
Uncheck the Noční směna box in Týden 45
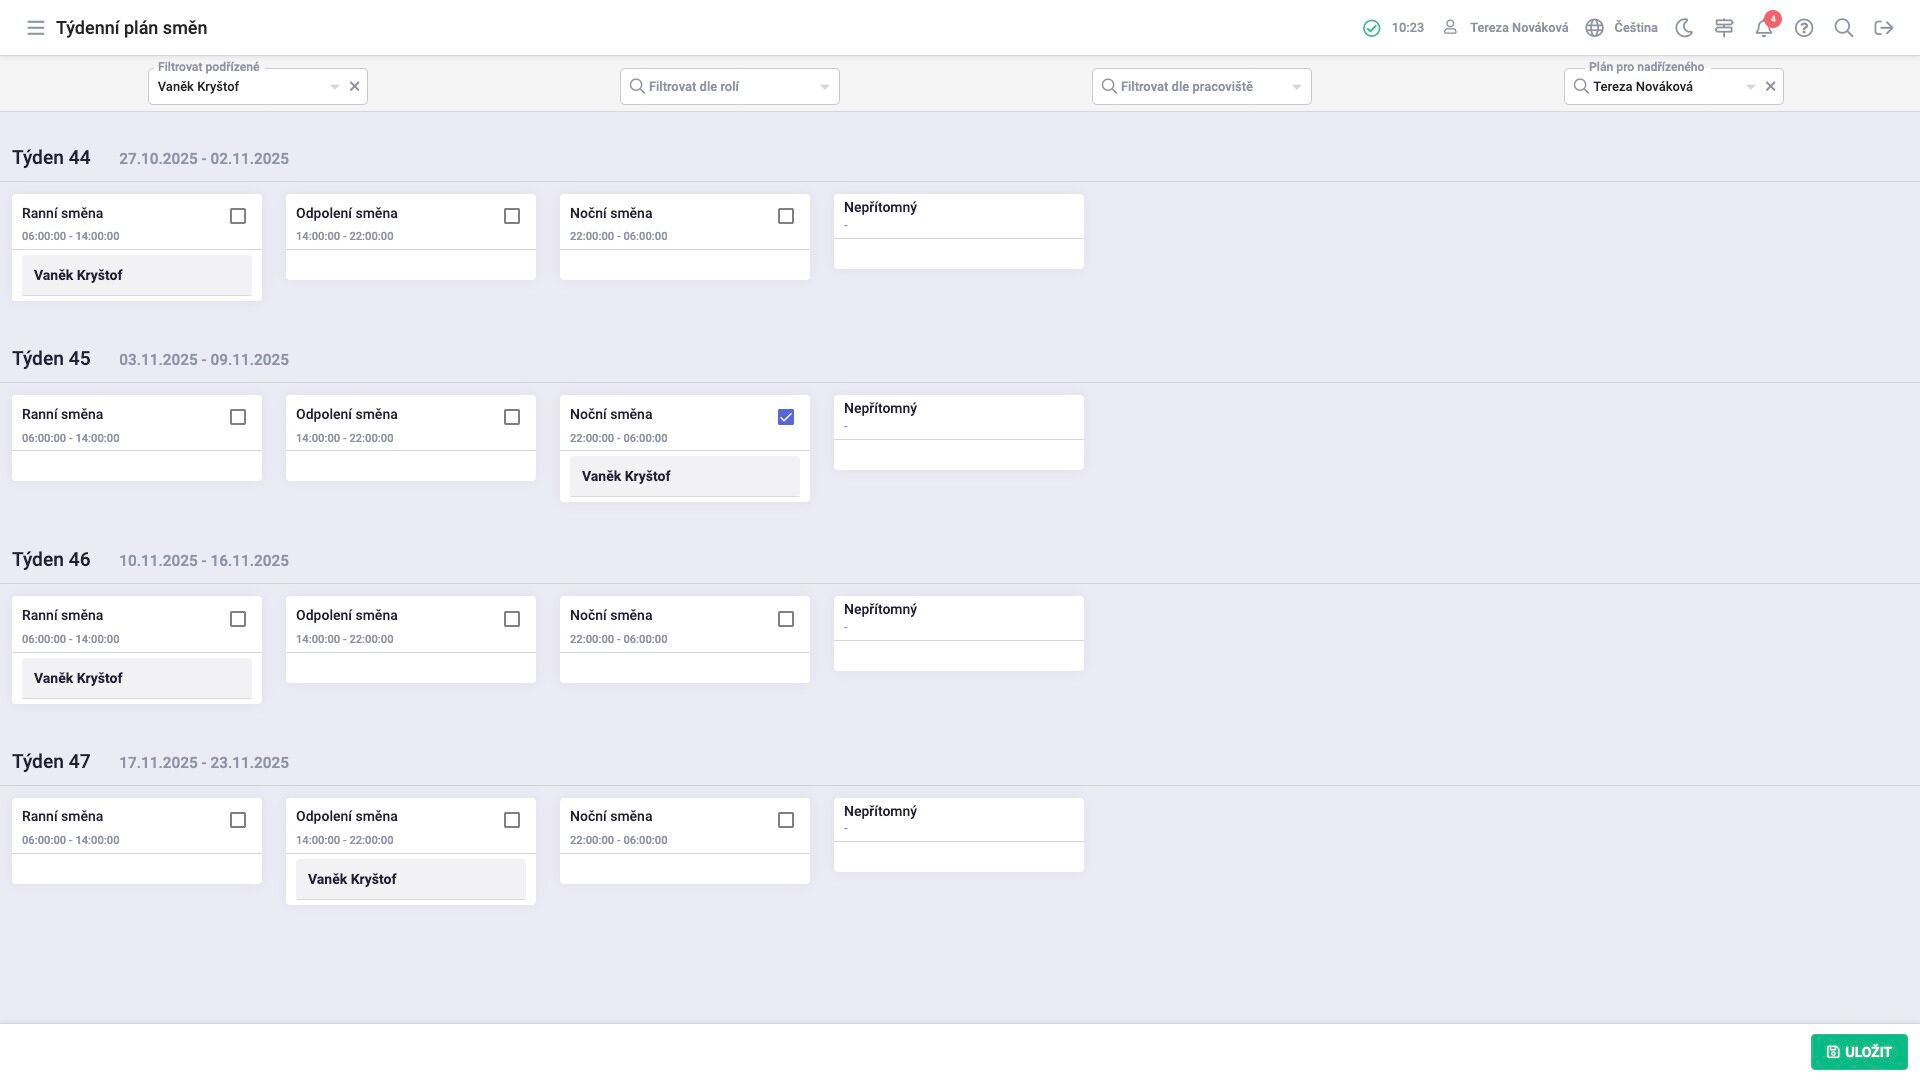point(786,417)
